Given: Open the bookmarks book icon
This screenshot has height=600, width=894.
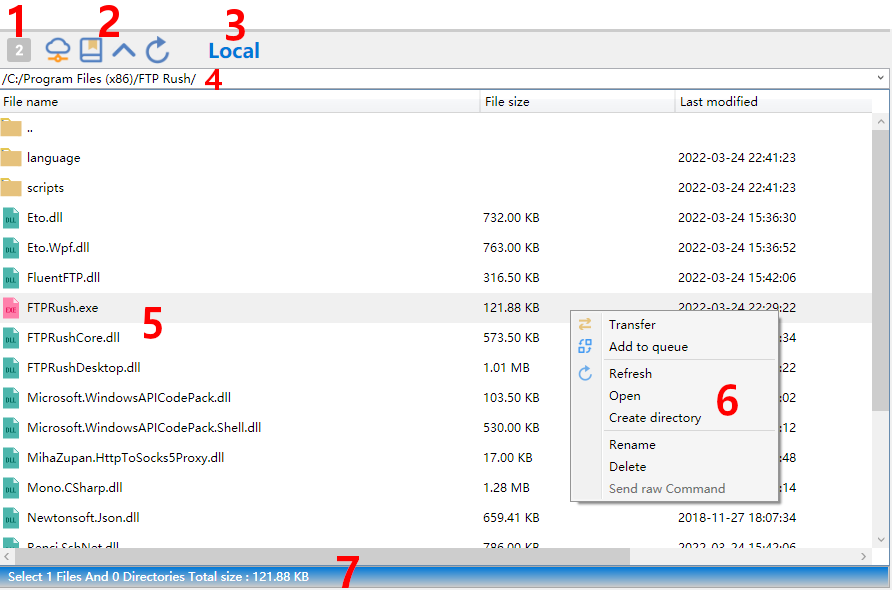Looking at the screenshot, I should [x=91, y=50].
